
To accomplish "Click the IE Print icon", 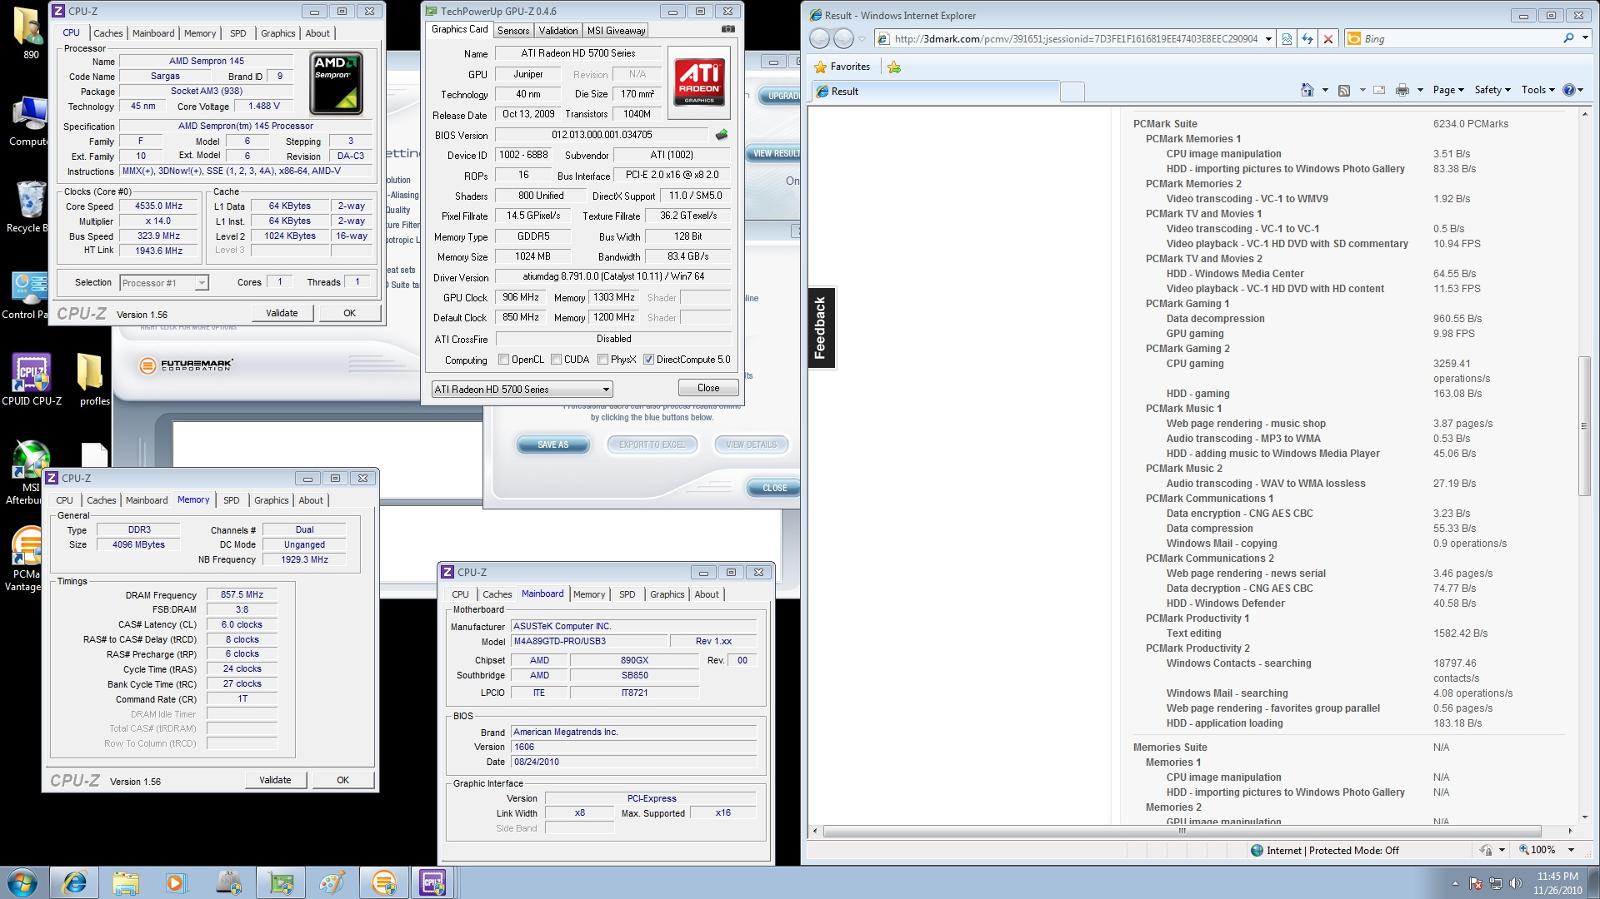I will click(x=1402, y=90).
